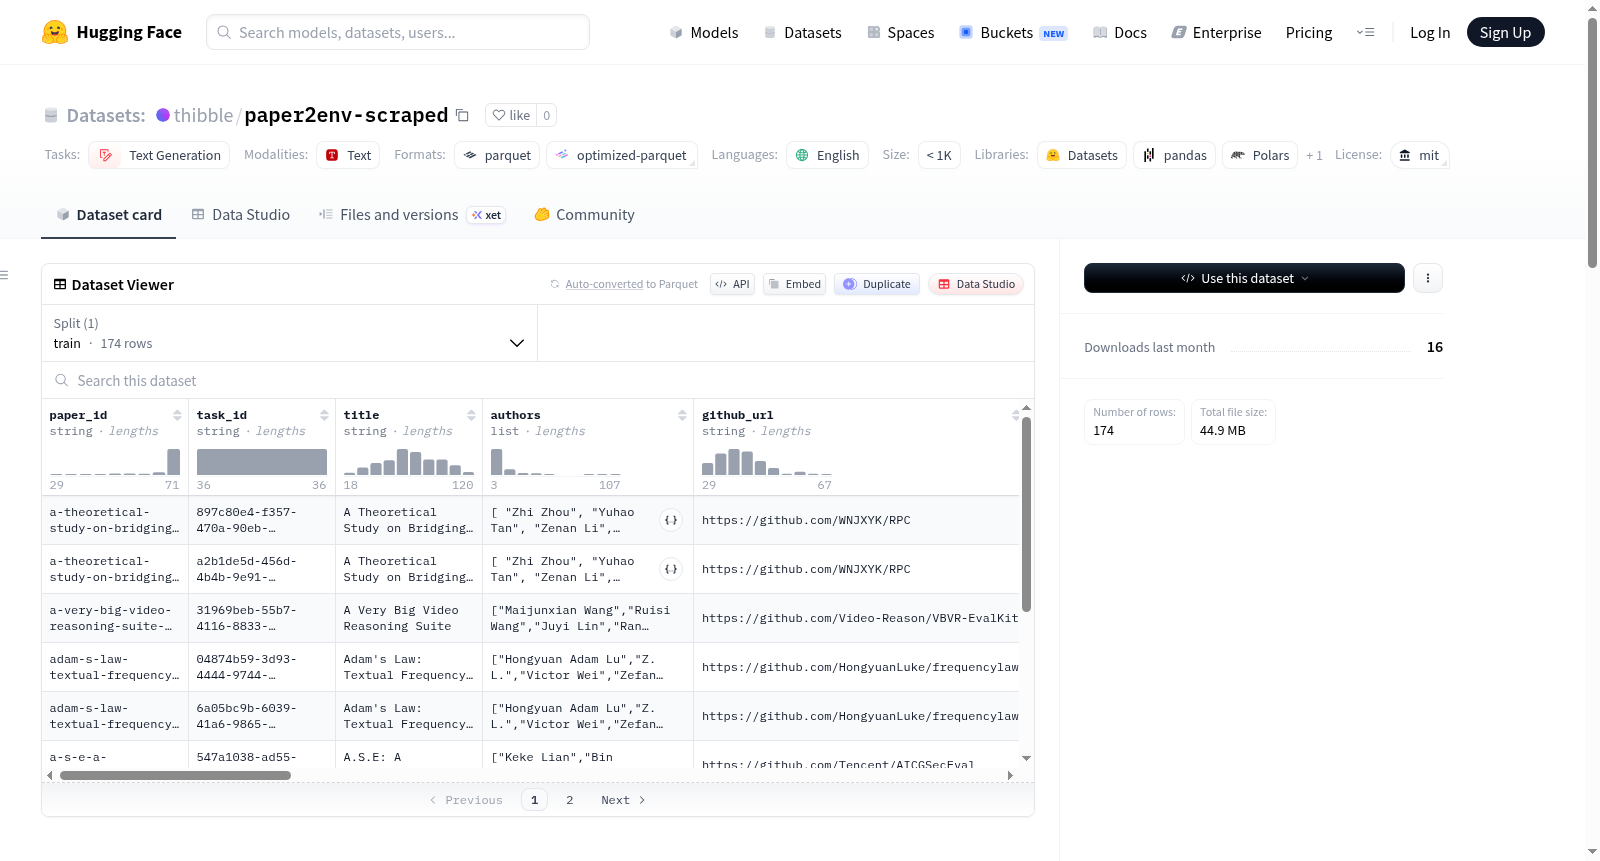Click the Sign Up button

pos(1505,32)
